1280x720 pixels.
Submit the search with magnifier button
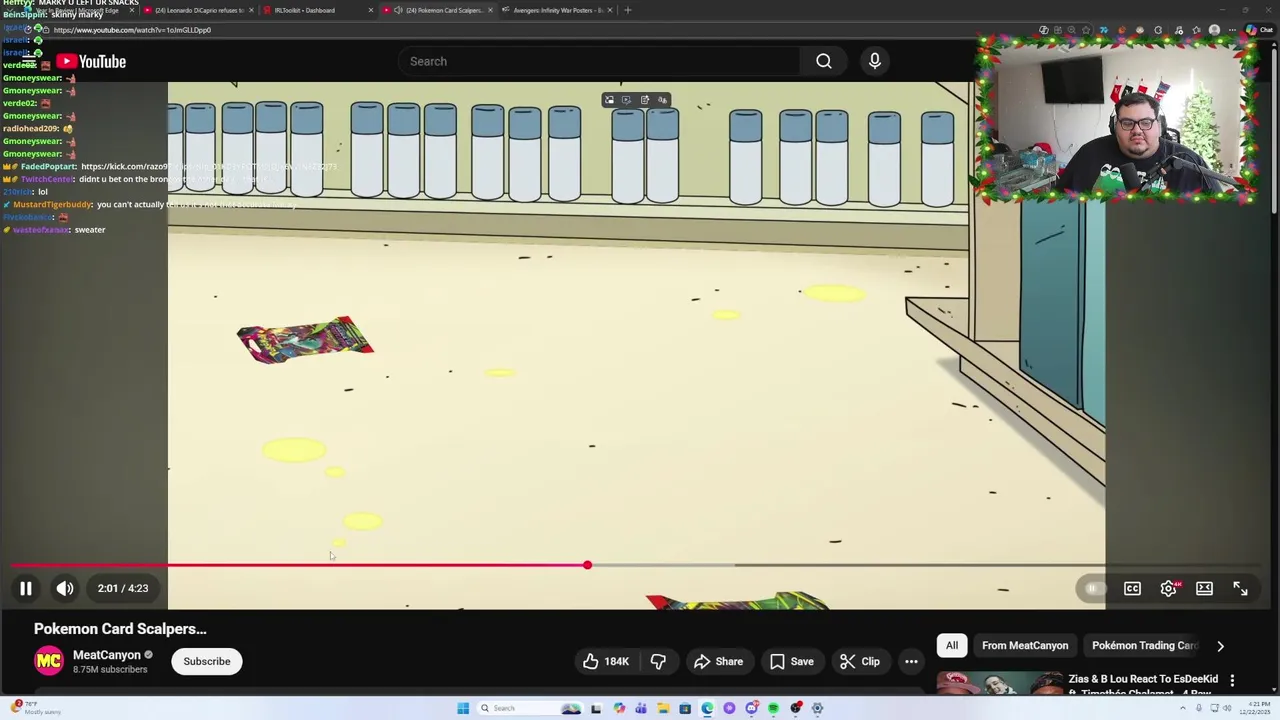point(824,61)
